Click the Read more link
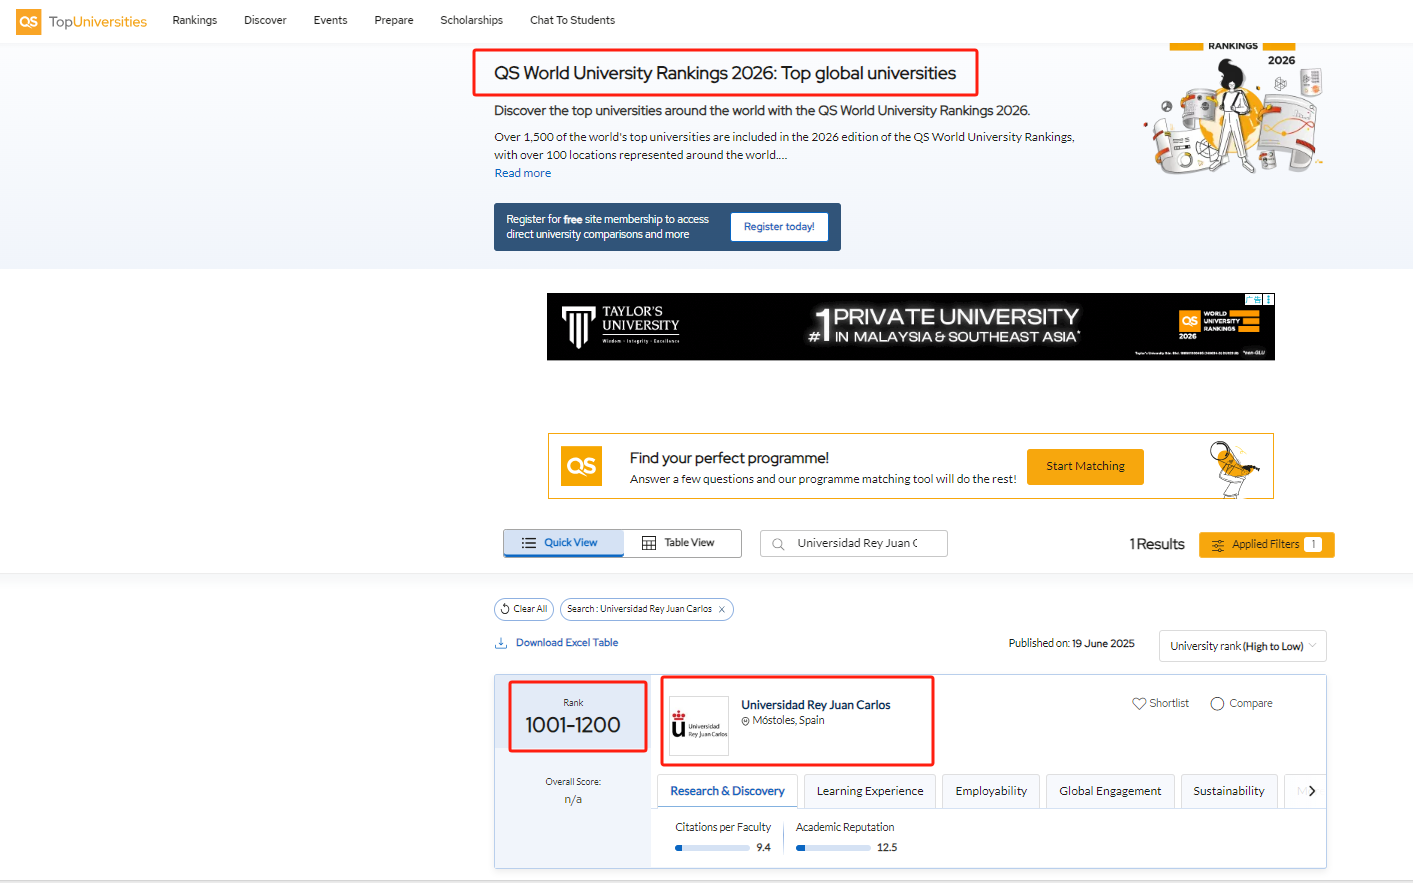Screen dimensions: 1413x883 coord(522,173)
